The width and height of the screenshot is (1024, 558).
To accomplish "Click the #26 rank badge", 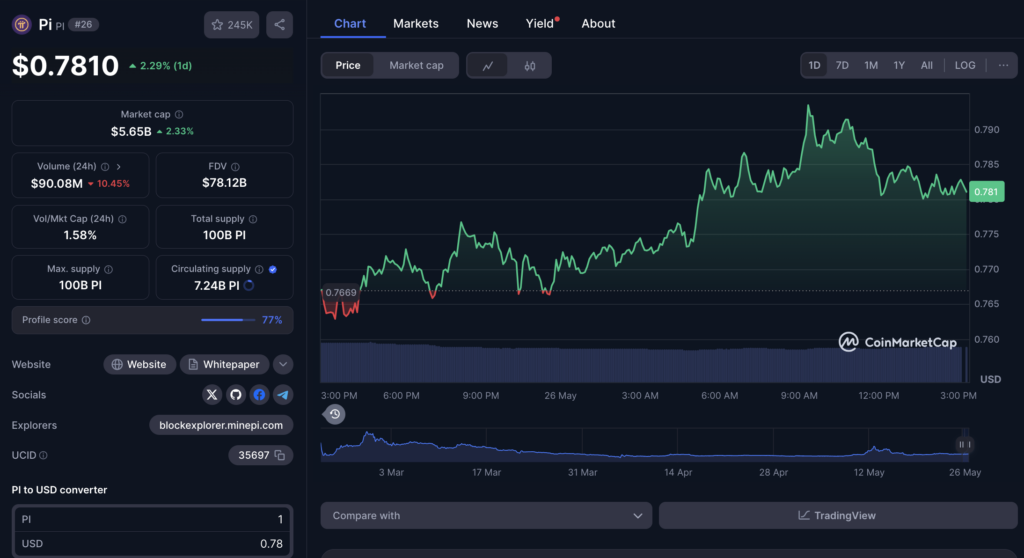I will 83,25.
